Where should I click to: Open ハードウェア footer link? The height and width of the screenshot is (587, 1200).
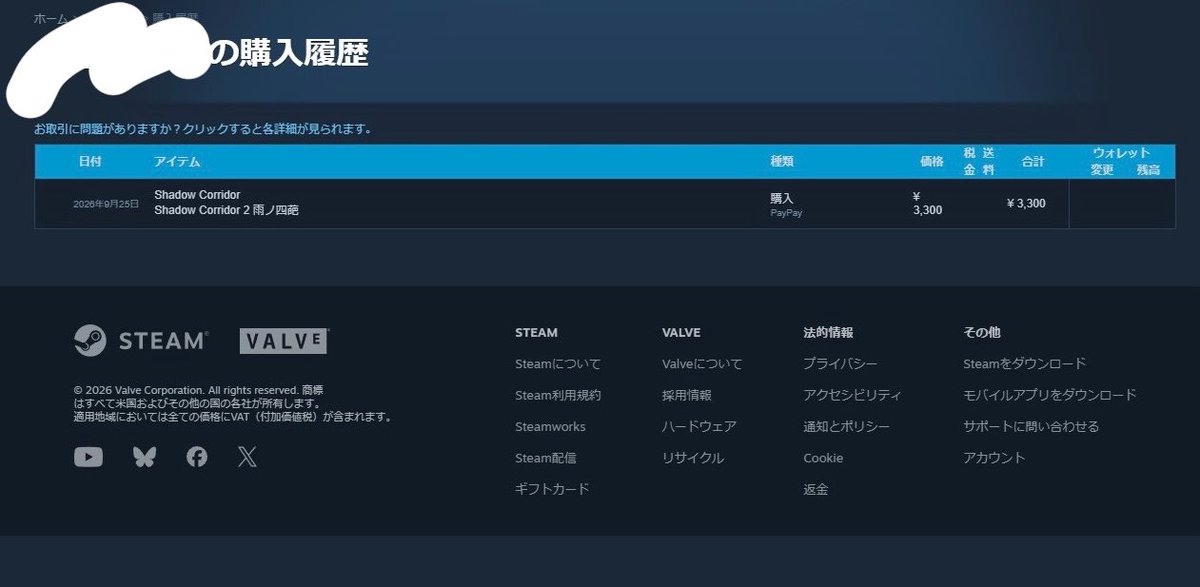coord(699,426)
